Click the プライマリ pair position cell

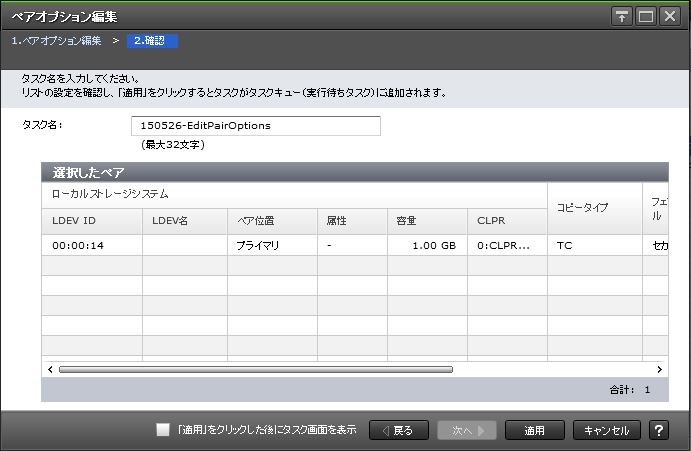(x=272, y=246)
